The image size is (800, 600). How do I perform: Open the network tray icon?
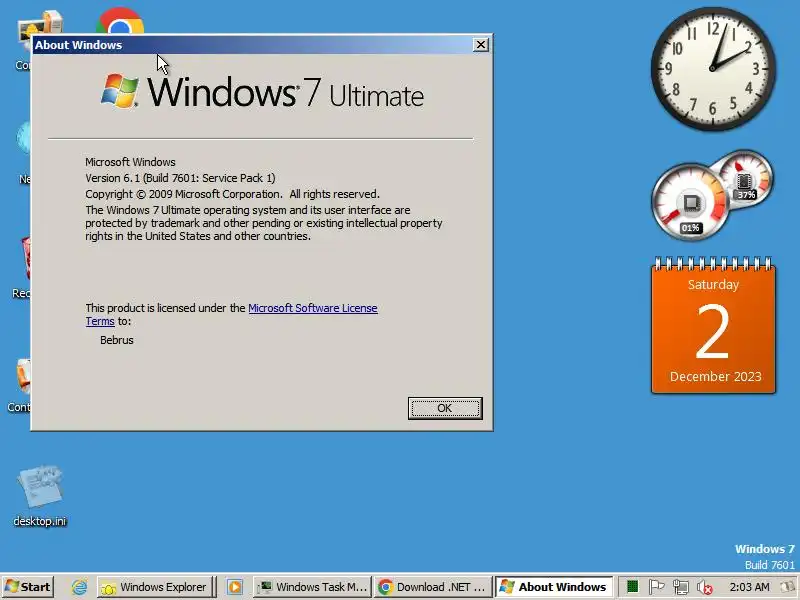pyautogui.click(x=681, y=588)
